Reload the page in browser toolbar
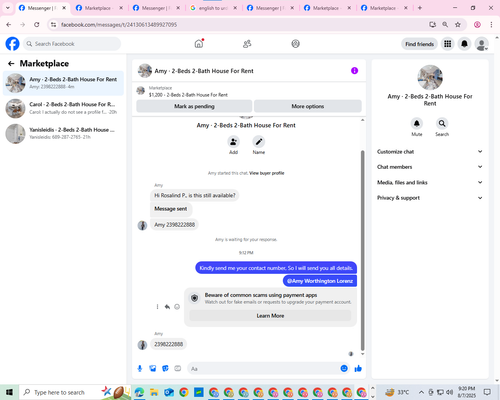This screenshot has height=400, width=500. click(x=37, y=24)
